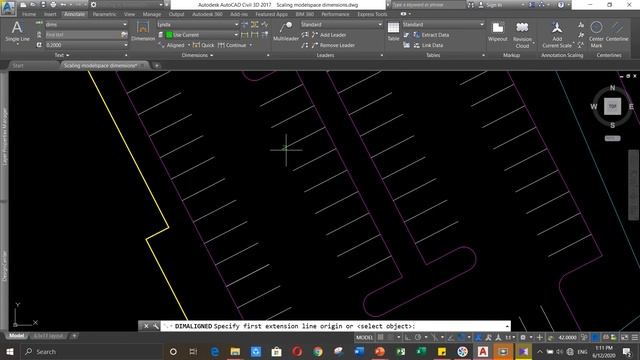The height and width of the screenshot is (360, 640).
Task: Open AutoCAD from the Windows taskbar
Action: [x=482, y=351]
